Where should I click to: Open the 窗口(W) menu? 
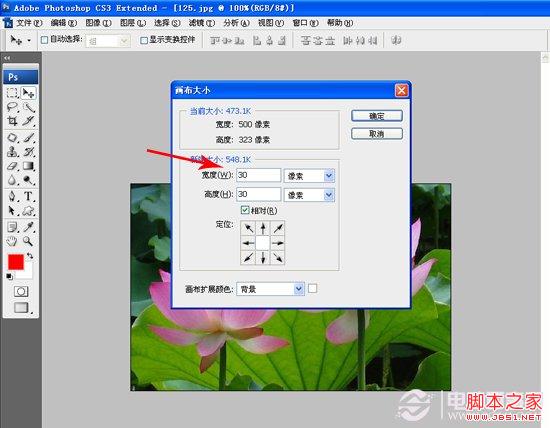click(x=306, y=23)
